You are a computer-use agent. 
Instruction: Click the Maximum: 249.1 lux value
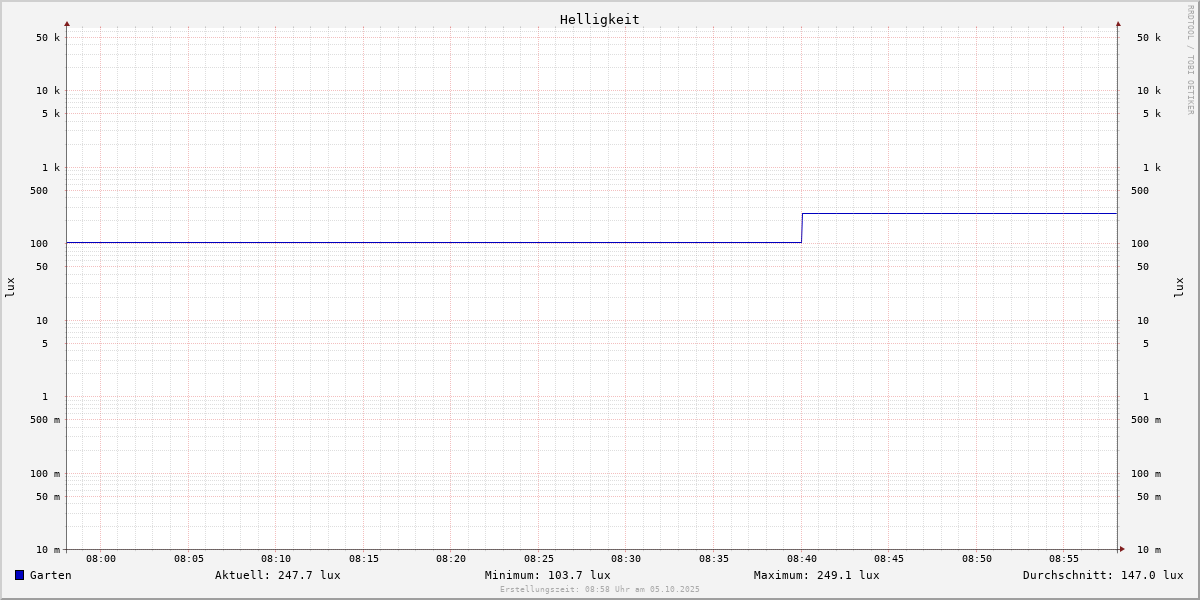pyautogui.click(x=817, y=575)
